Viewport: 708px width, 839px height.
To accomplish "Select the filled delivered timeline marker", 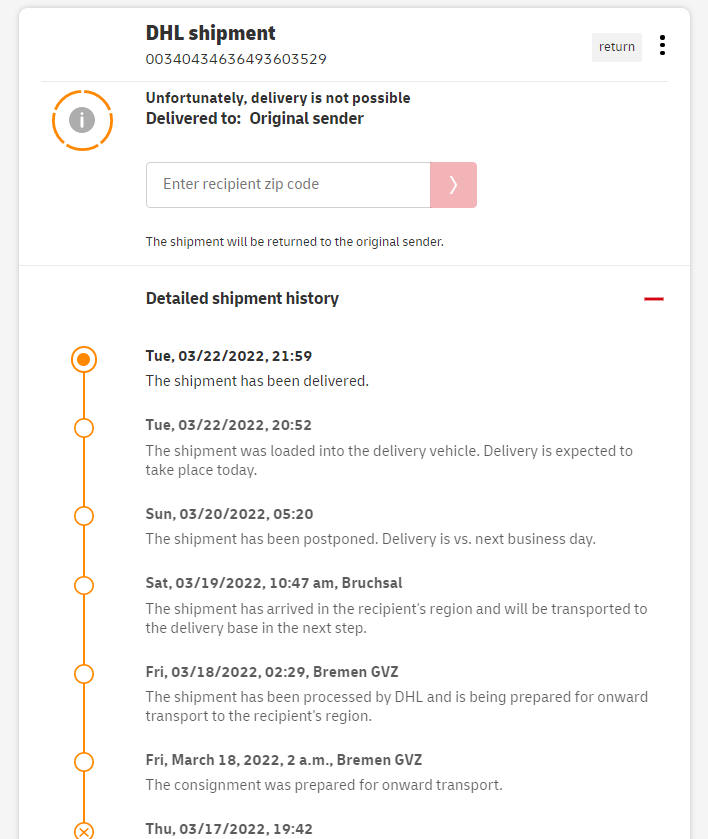I will tap(84, 359).
